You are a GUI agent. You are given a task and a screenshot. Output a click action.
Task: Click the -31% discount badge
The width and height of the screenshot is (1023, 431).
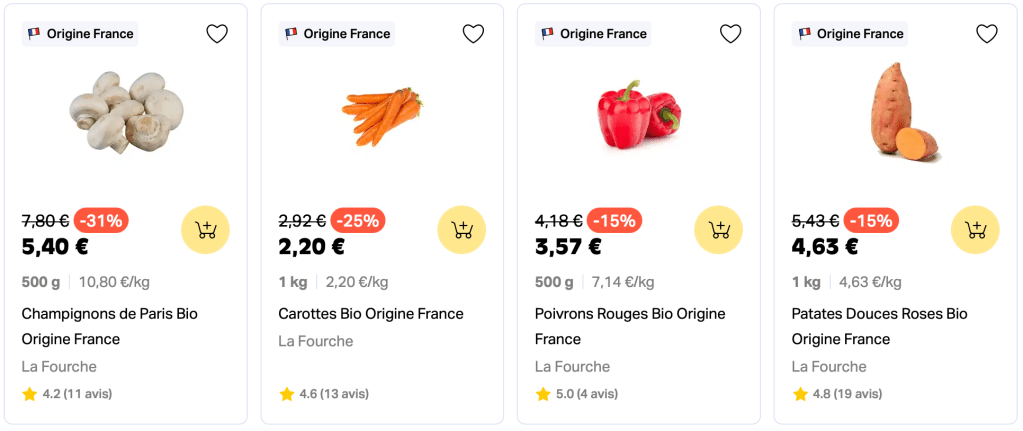coord(102,221)
